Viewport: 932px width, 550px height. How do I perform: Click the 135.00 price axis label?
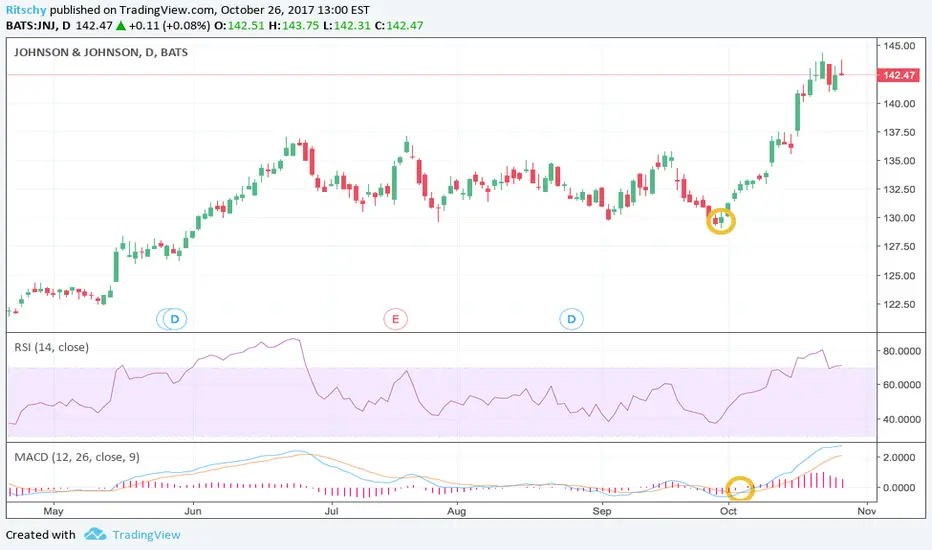899,161
